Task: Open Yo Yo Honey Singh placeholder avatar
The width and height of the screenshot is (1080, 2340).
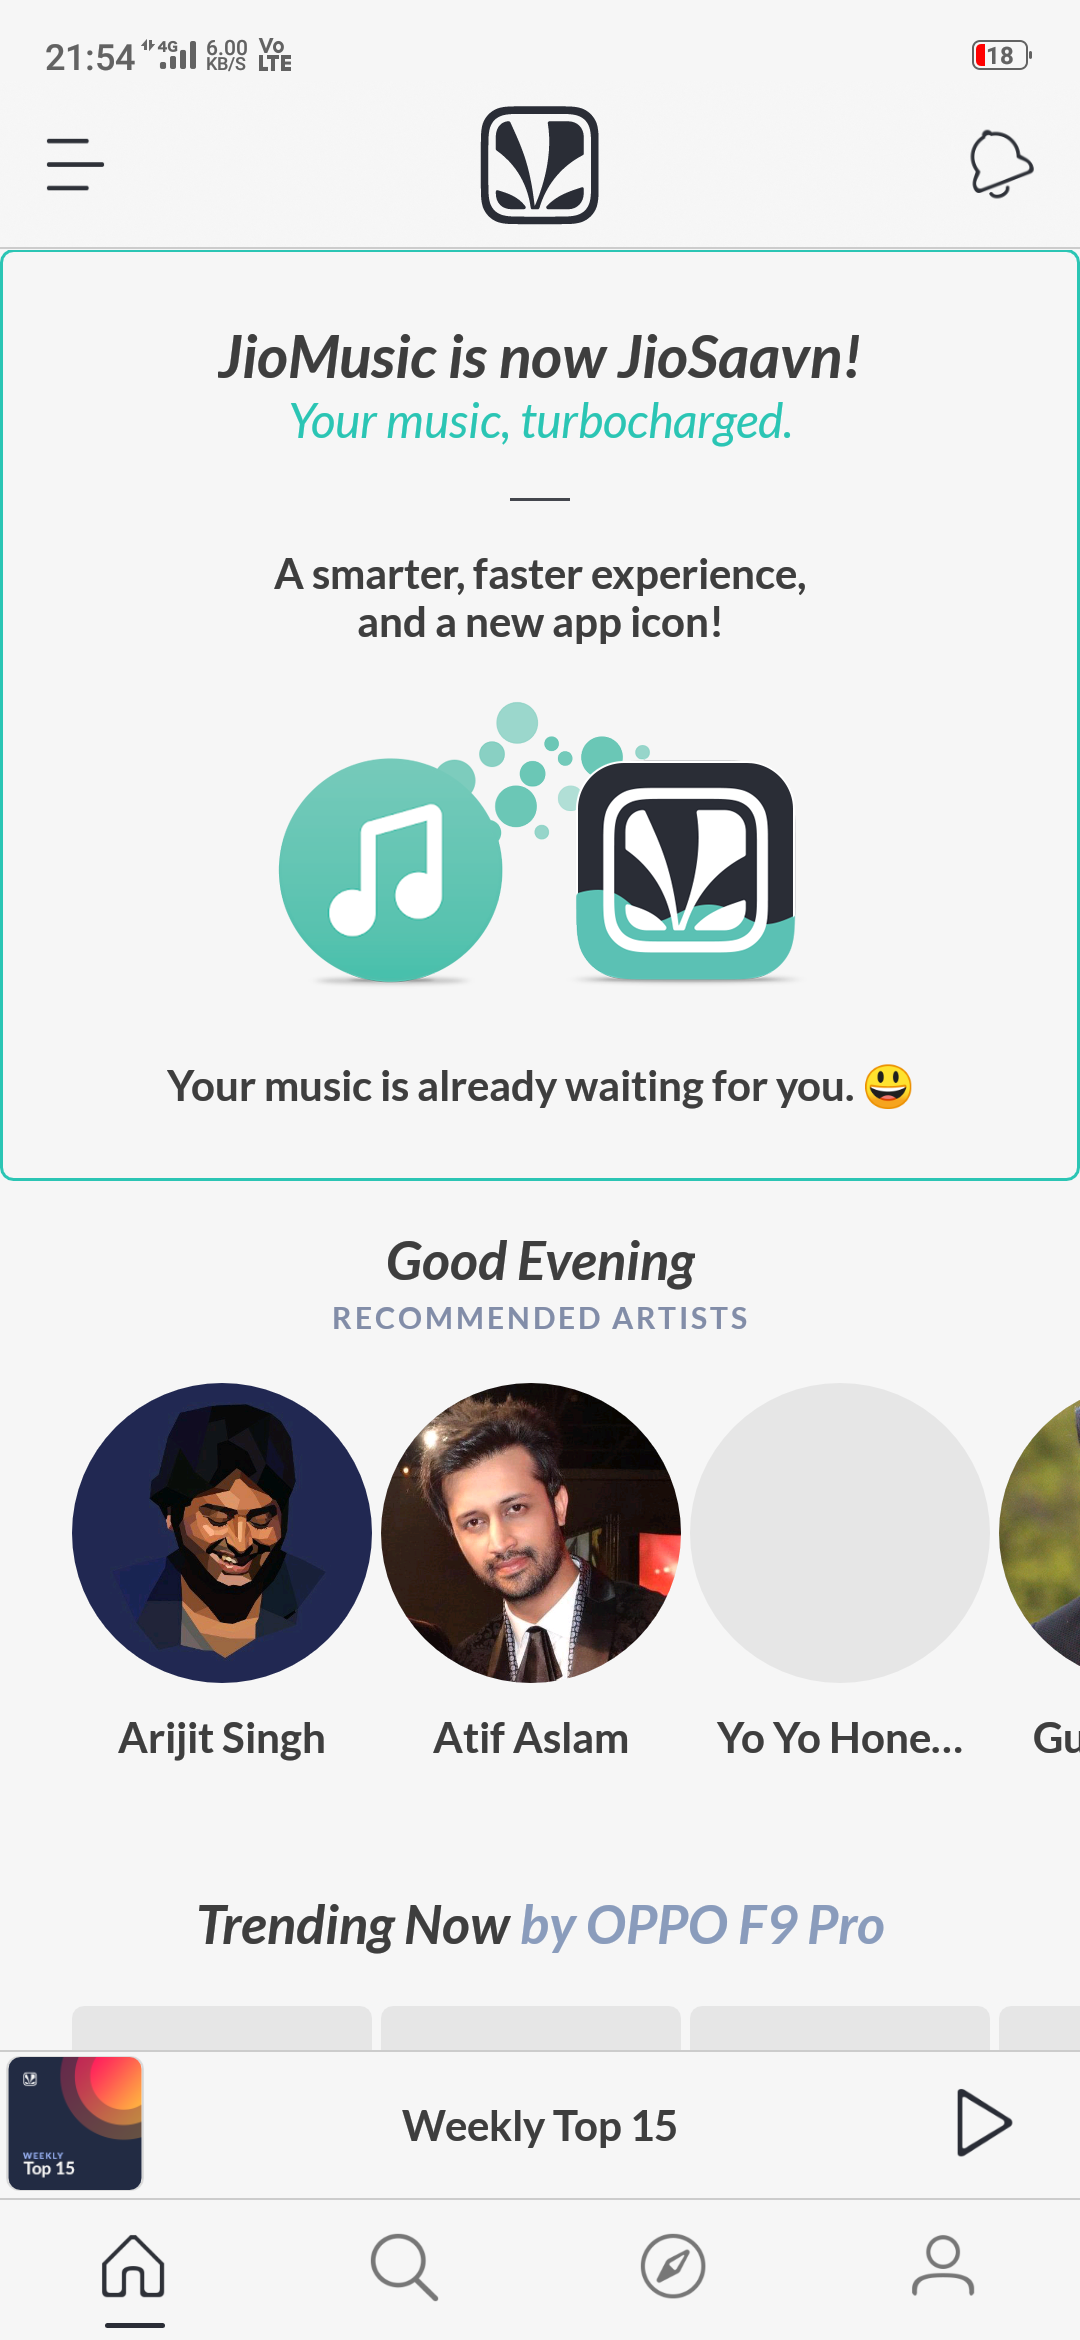Action: 840,1533
